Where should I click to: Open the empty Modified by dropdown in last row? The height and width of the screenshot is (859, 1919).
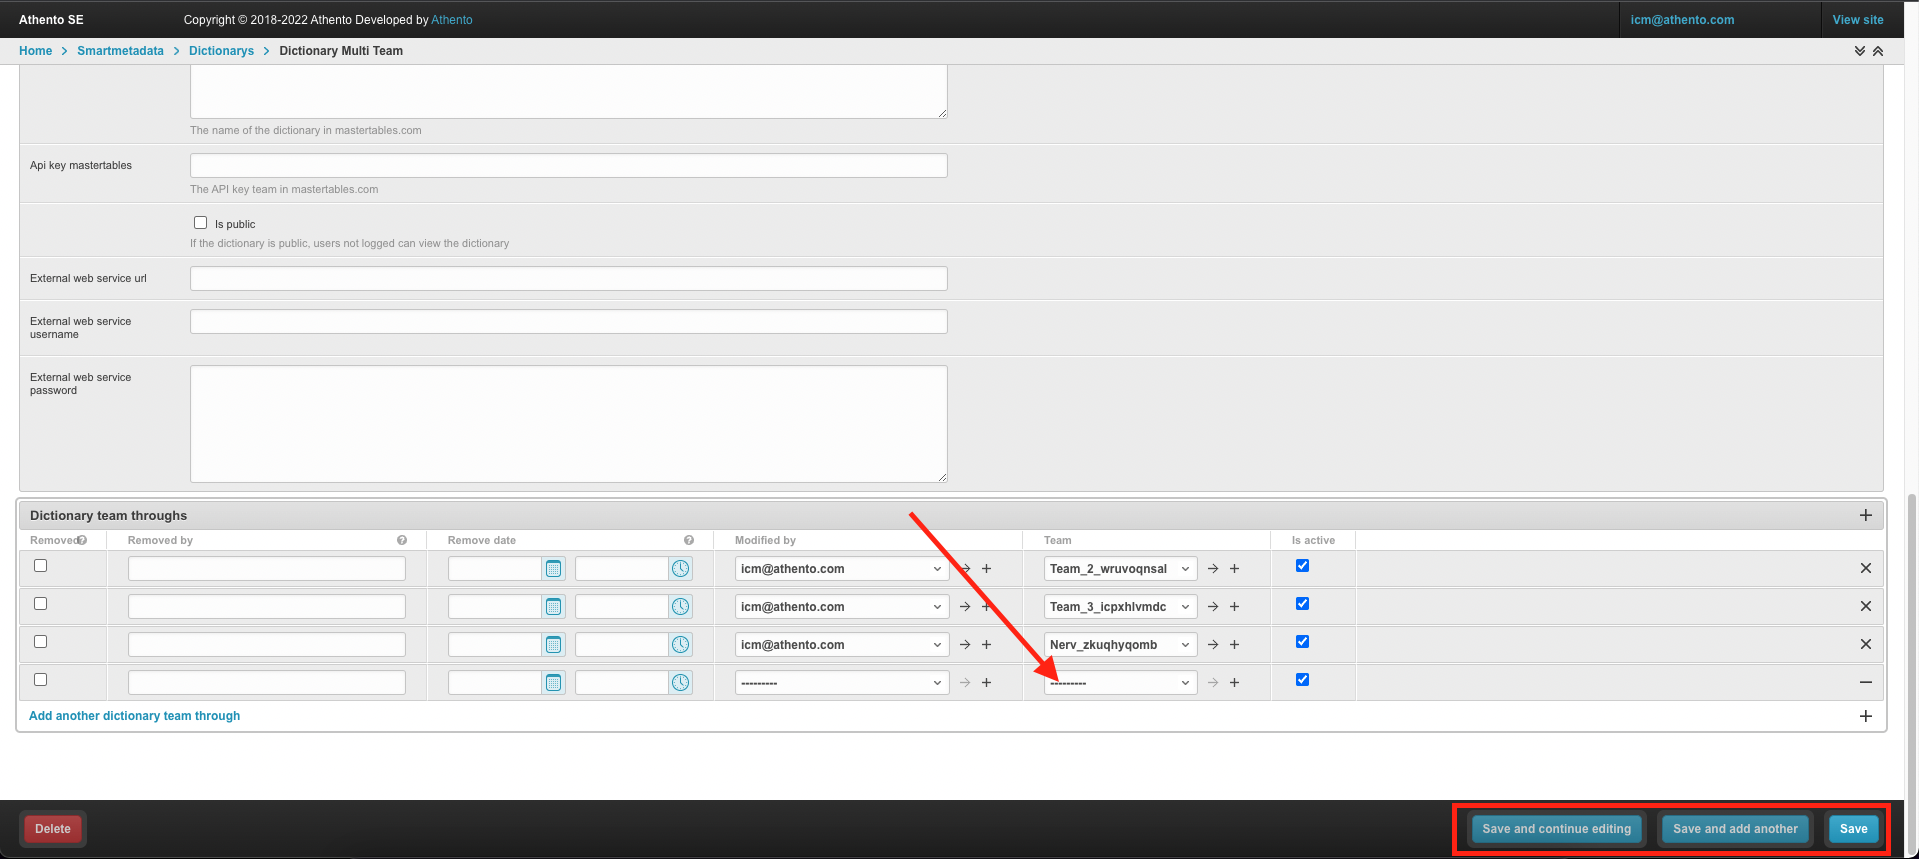tap(842, 683)
